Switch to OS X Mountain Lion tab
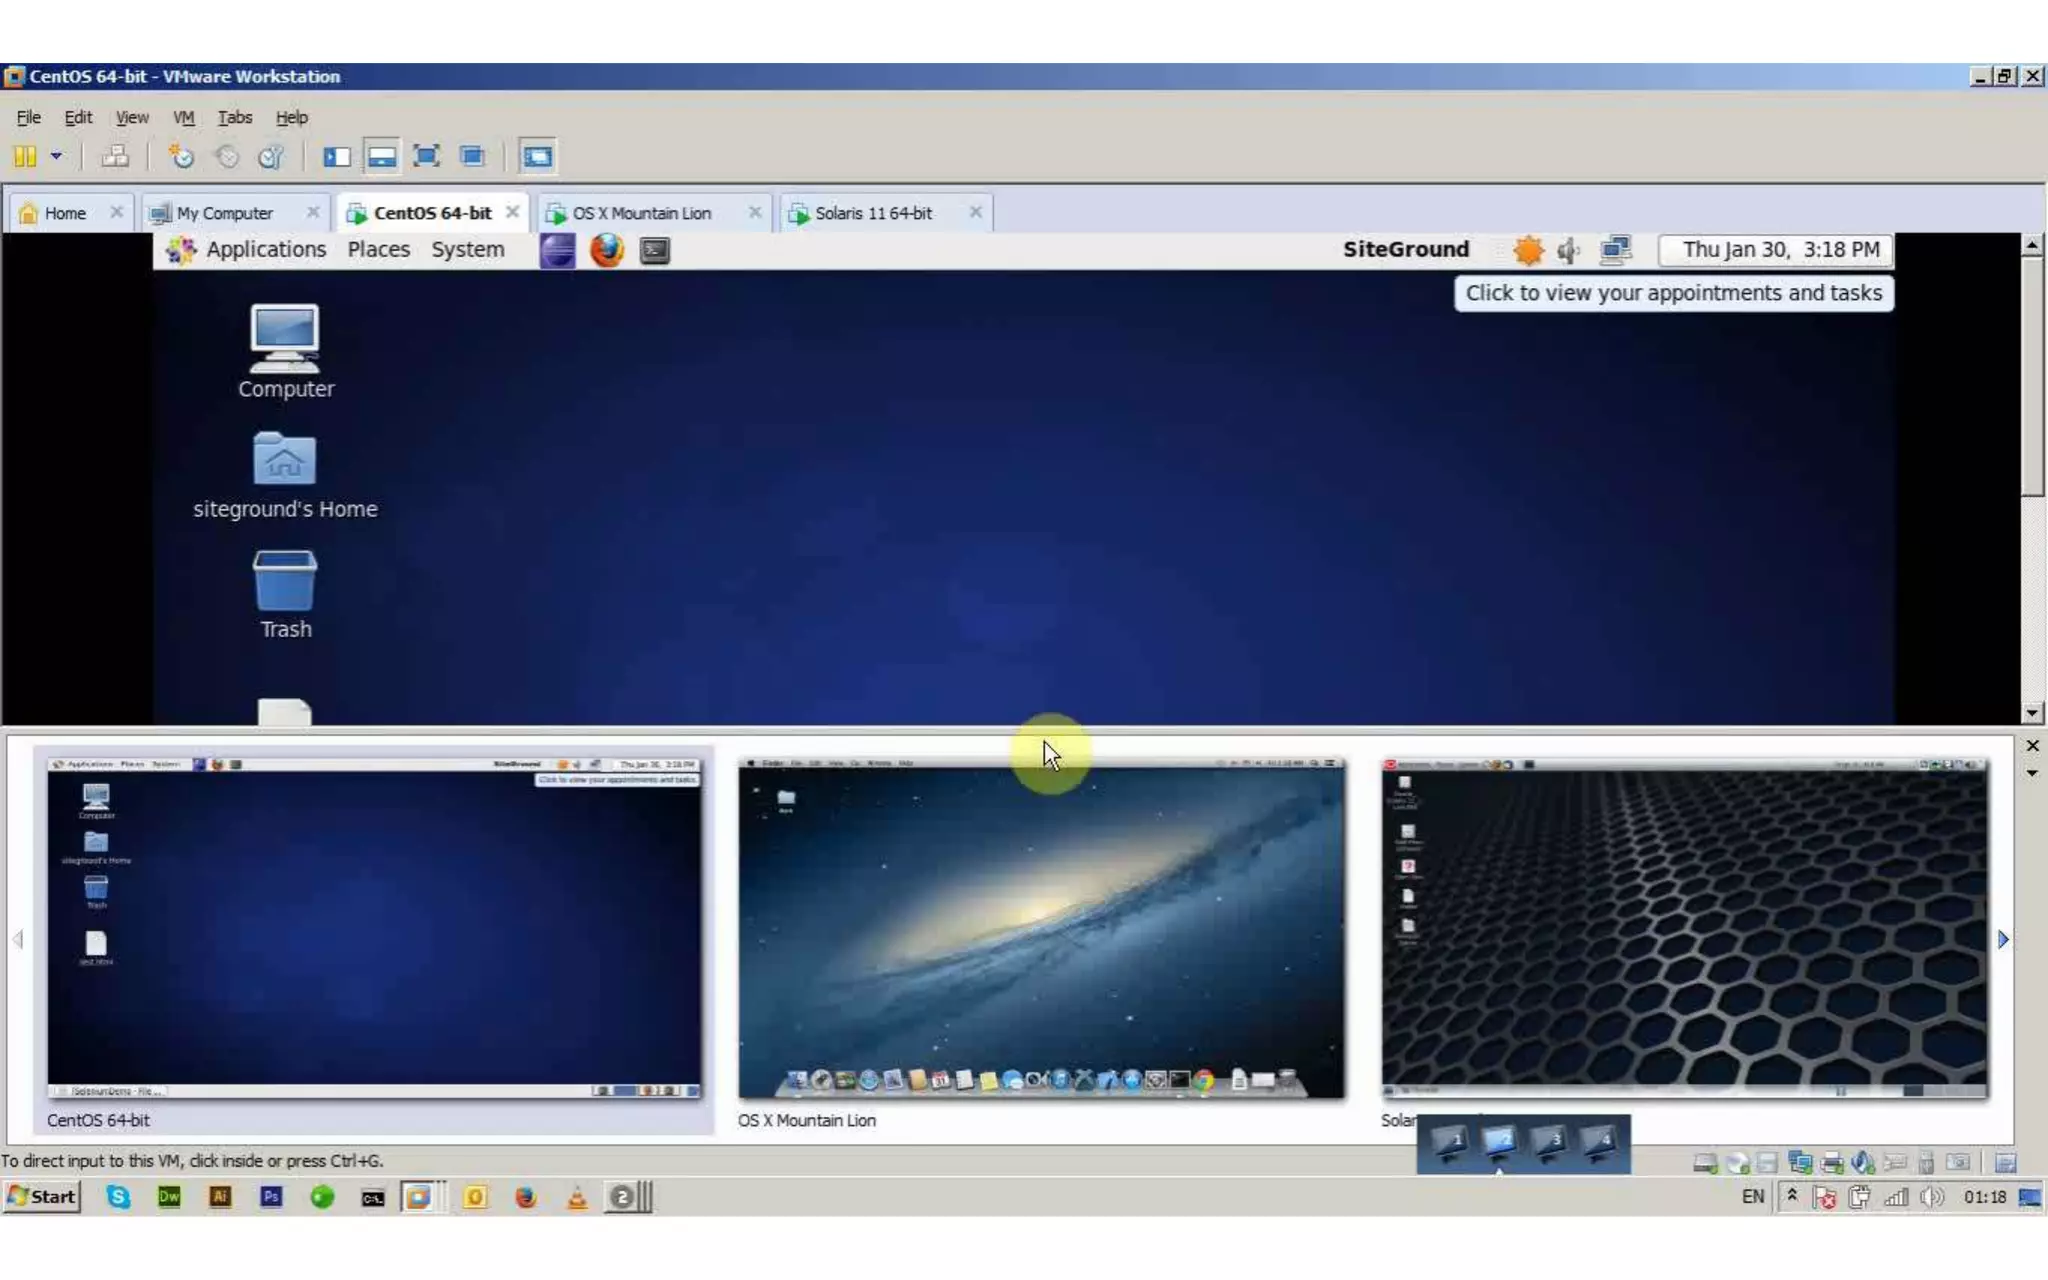Viewport: 2048px width, 1280px height. tap(641, 213)
